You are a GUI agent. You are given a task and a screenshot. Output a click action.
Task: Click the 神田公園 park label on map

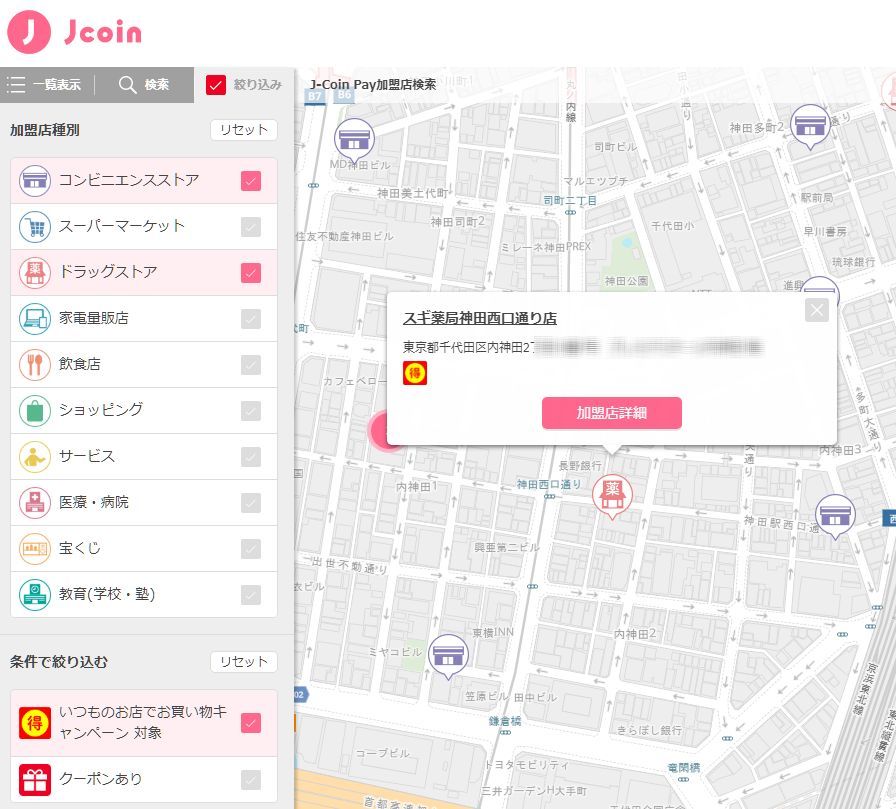[626, 281]
